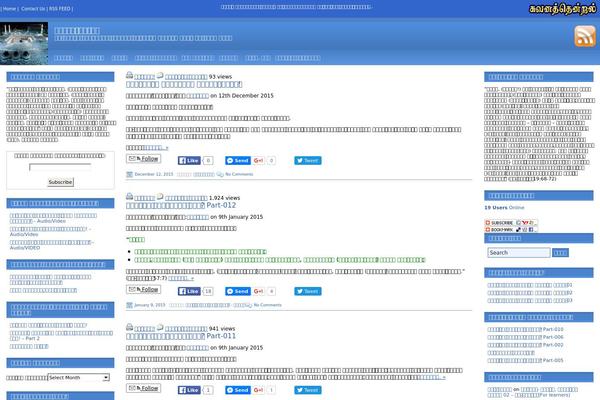
Task: Click Google +1 on the 12th December post
Action: pyautogui.click(x=259, y=160)
